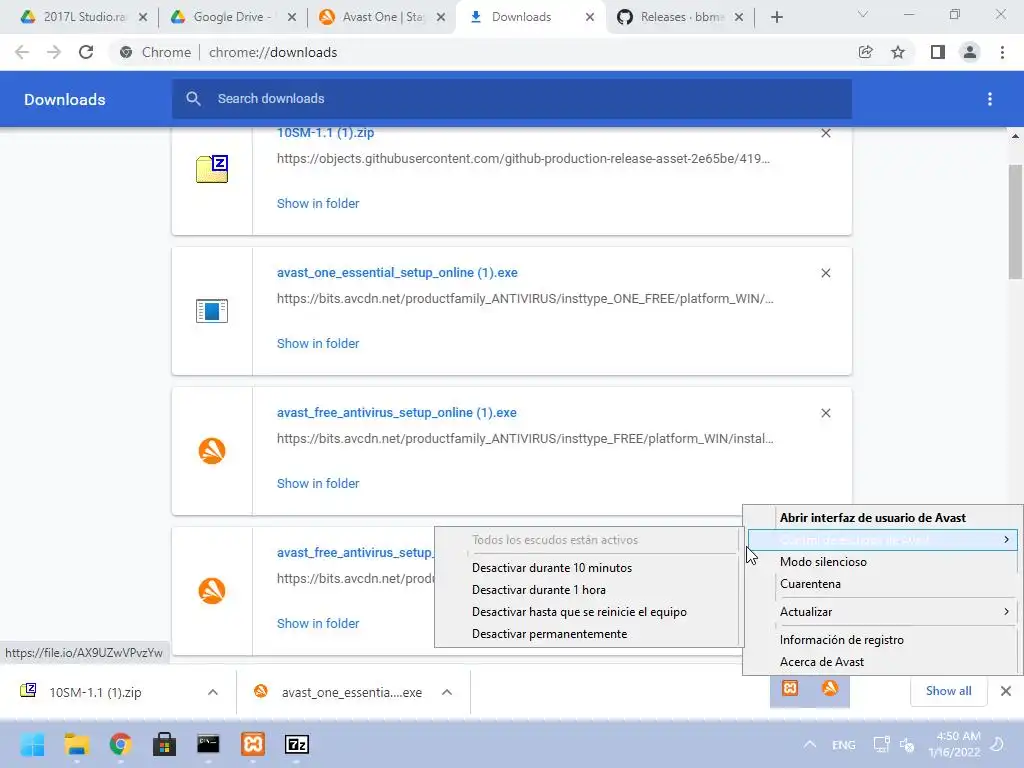
Task: Open options for the avast_one_essentia....exe shelf item
Action: pyautogui.click(x=447, y=692)
